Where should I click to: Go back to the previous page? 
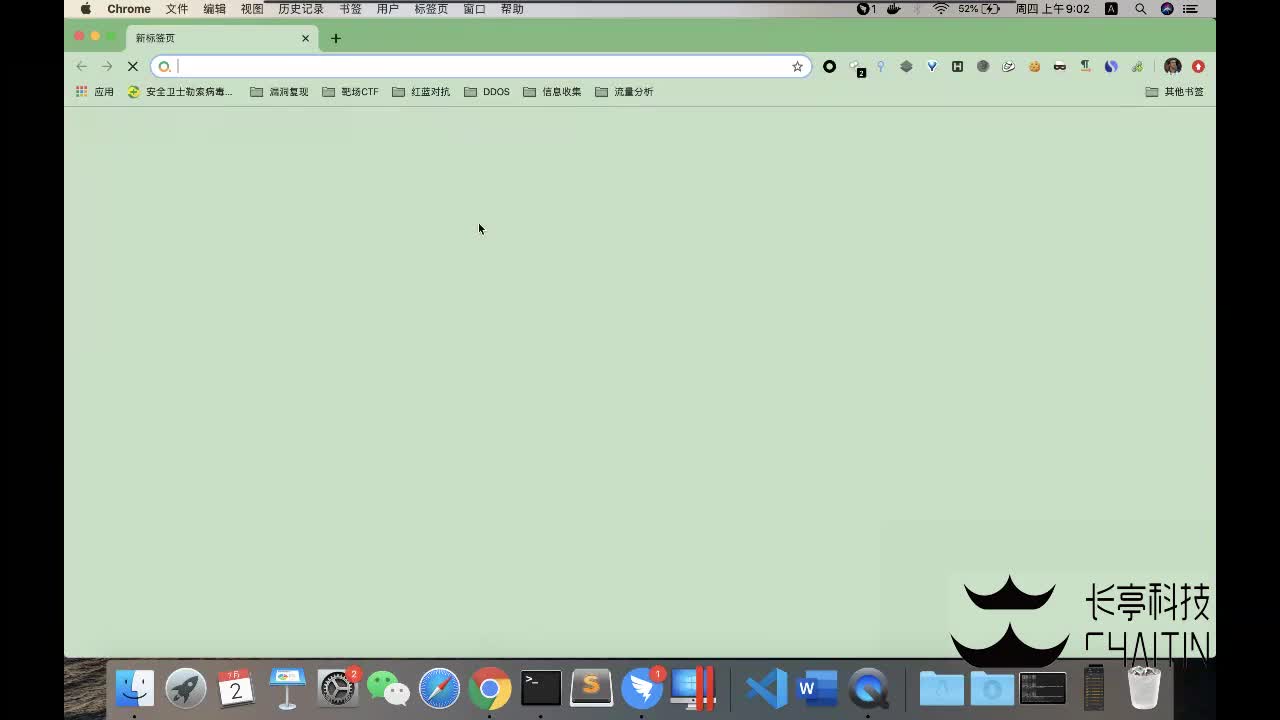tap(82, 66)
